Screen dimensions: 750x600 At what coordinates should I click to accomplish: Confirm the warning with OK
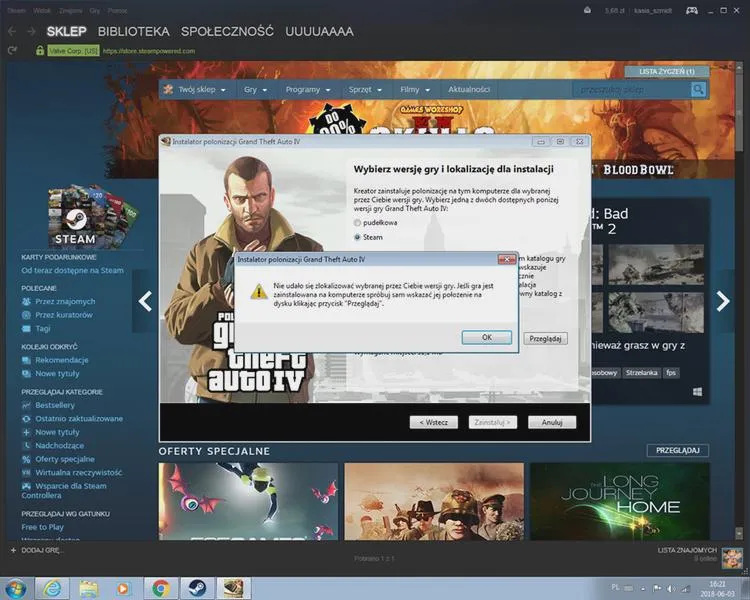click(486, 337)
